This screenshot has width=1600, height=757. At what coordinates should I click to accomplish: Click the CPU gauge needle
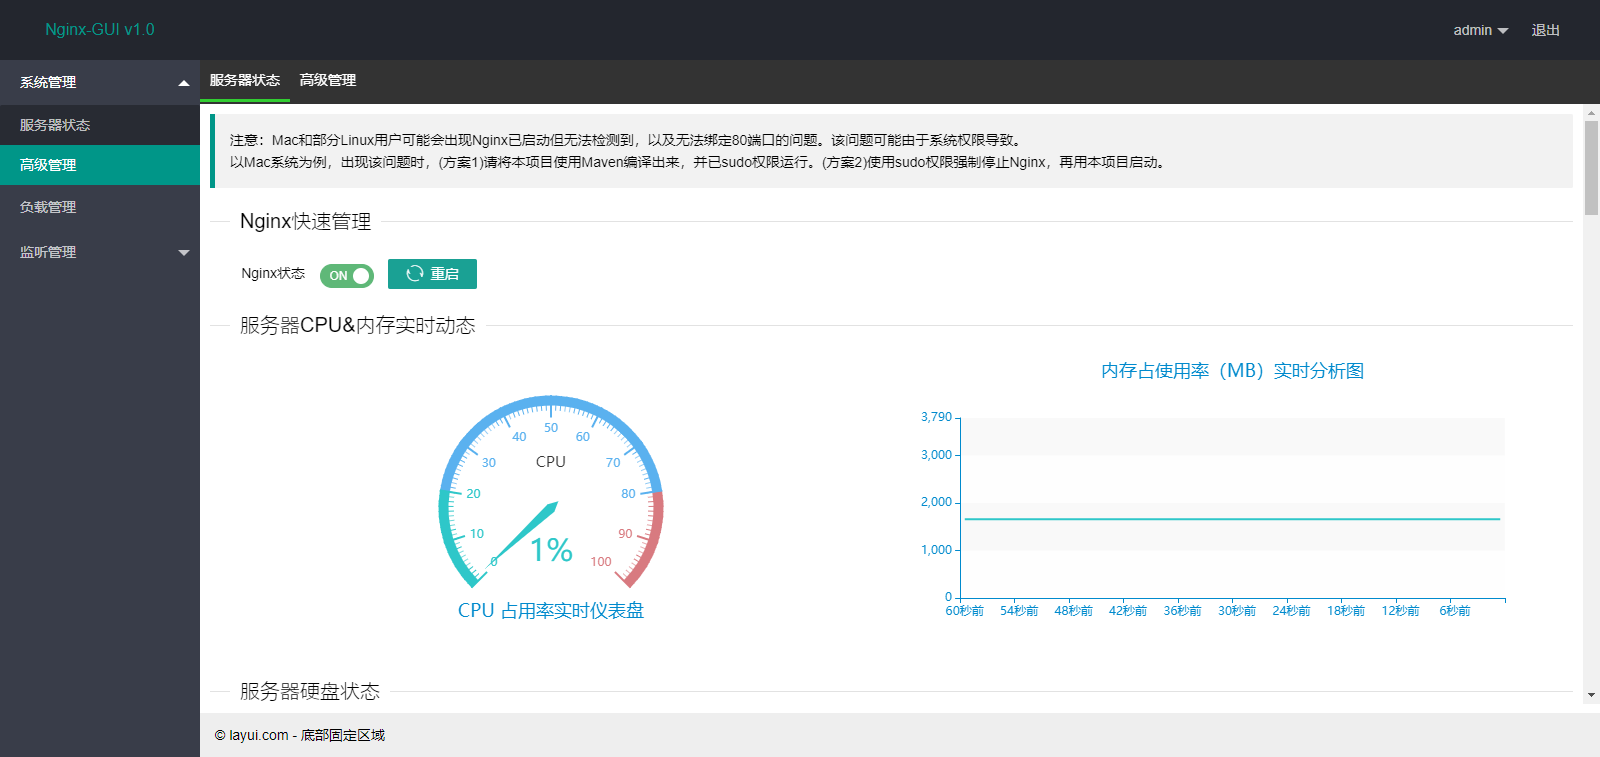point(528,532)
